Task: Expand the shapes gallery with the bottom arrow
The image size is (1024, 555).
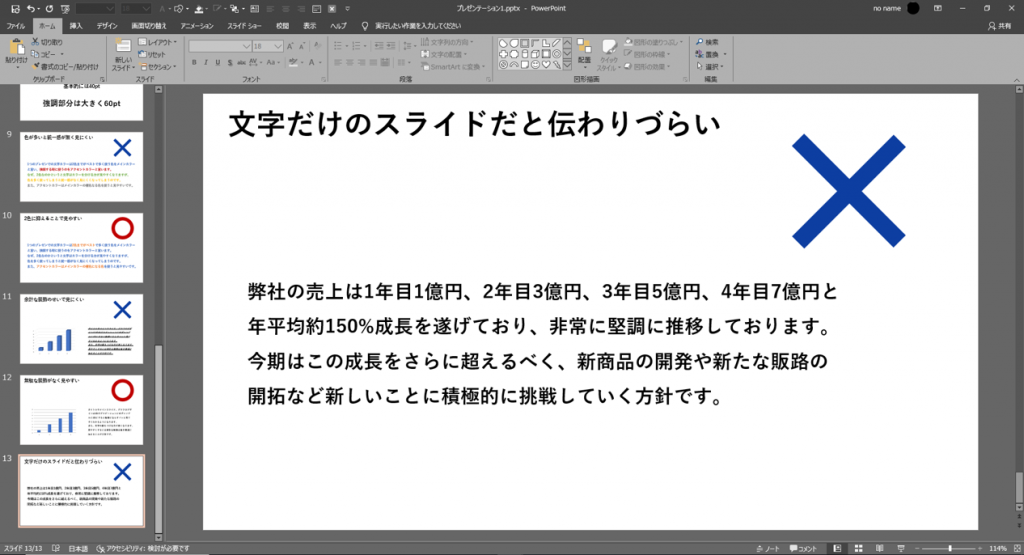Action: coord(567,65)
